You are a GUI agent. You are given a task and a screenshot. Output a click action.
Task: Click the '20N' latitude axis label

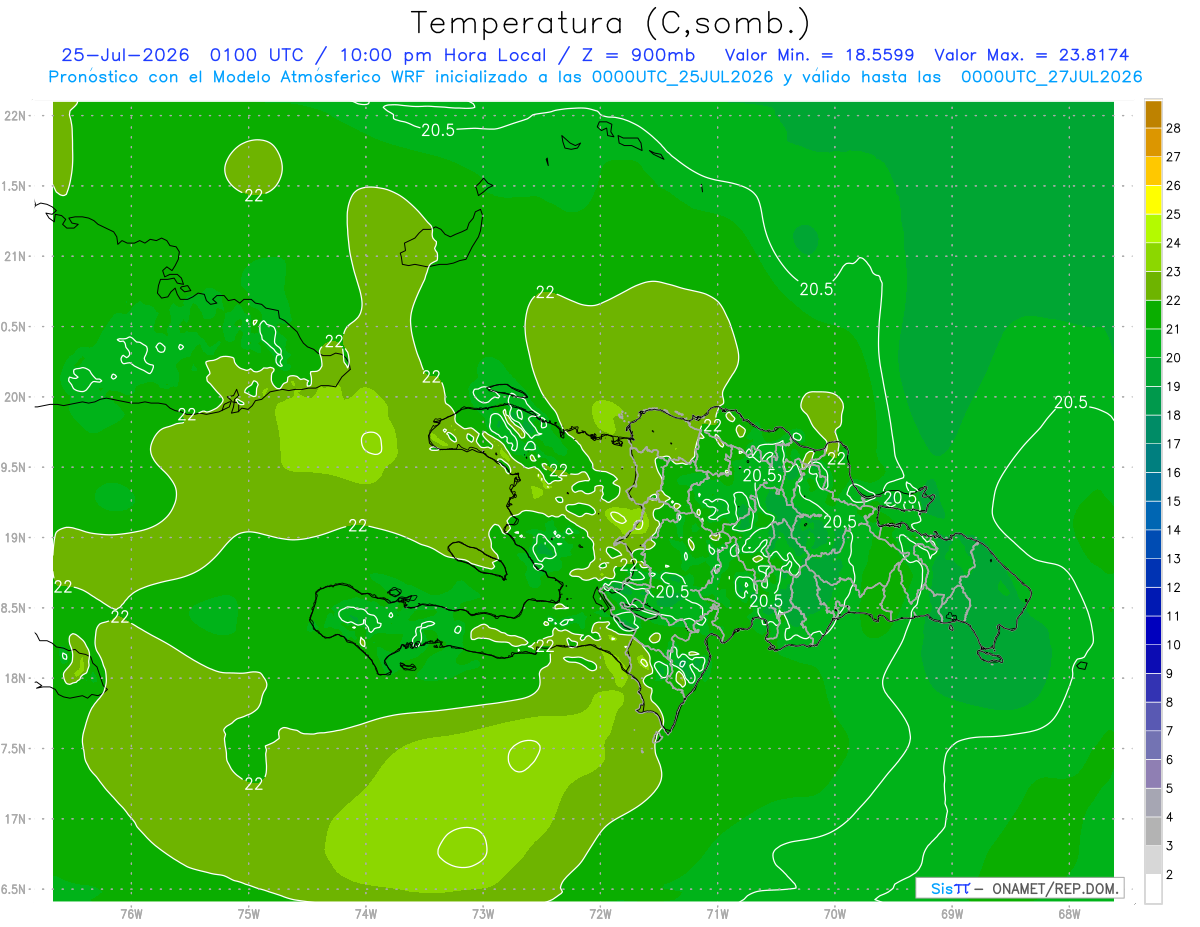click(x=17, y=397)
